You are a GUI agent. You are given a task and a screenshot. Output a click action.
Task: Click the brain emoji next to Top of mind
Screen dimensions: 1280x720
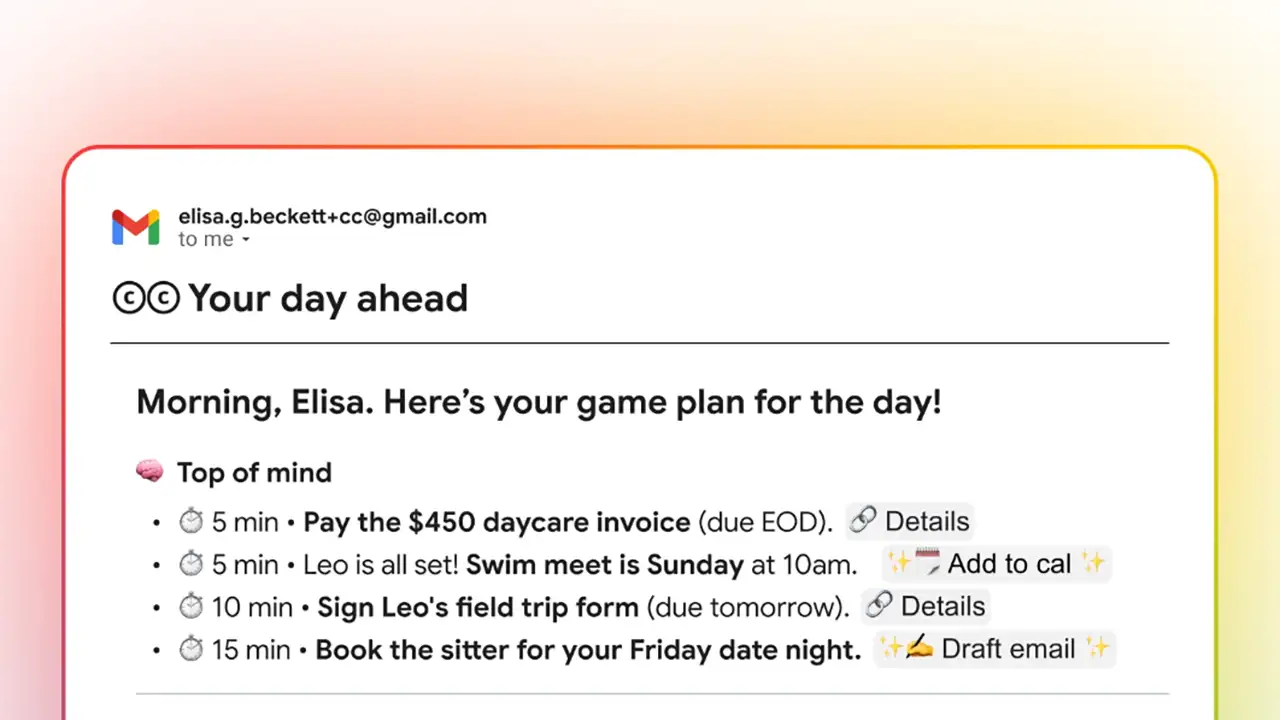pos(149,472)
